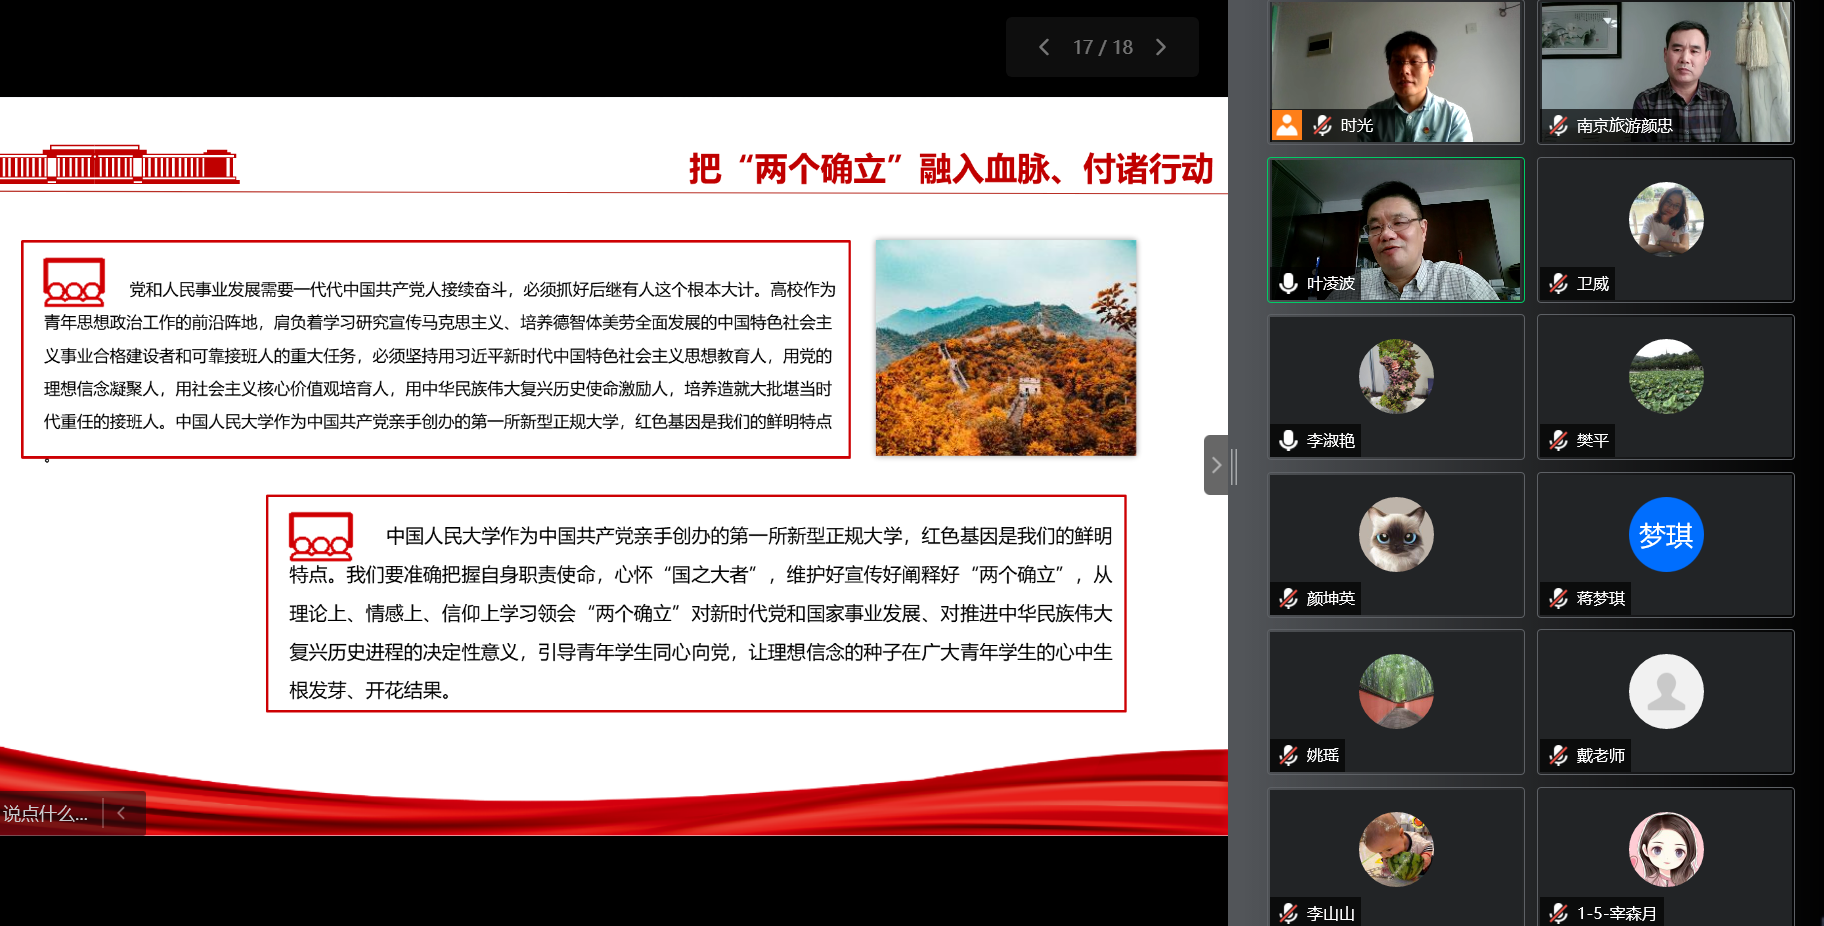Click the 17 / 18 page indicator
Viewport: 1824px width, 926px height.
(x=1102, y=47)
